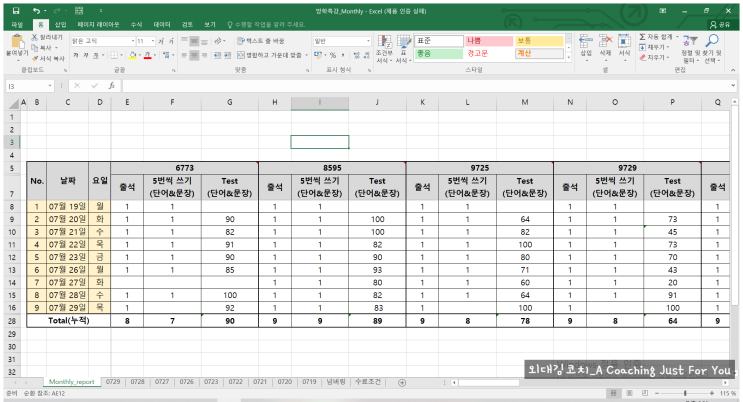This screenshot has width=743, height=402.
Task: Apply the 보통 cell style
Action: [x=539, y=41]
